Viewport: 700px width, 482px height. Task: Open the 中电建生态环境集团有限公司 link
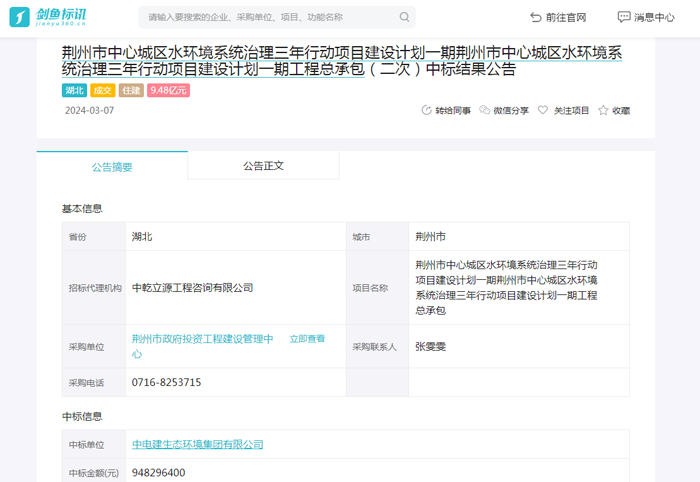pyautogui.click(x=197, y=444)
